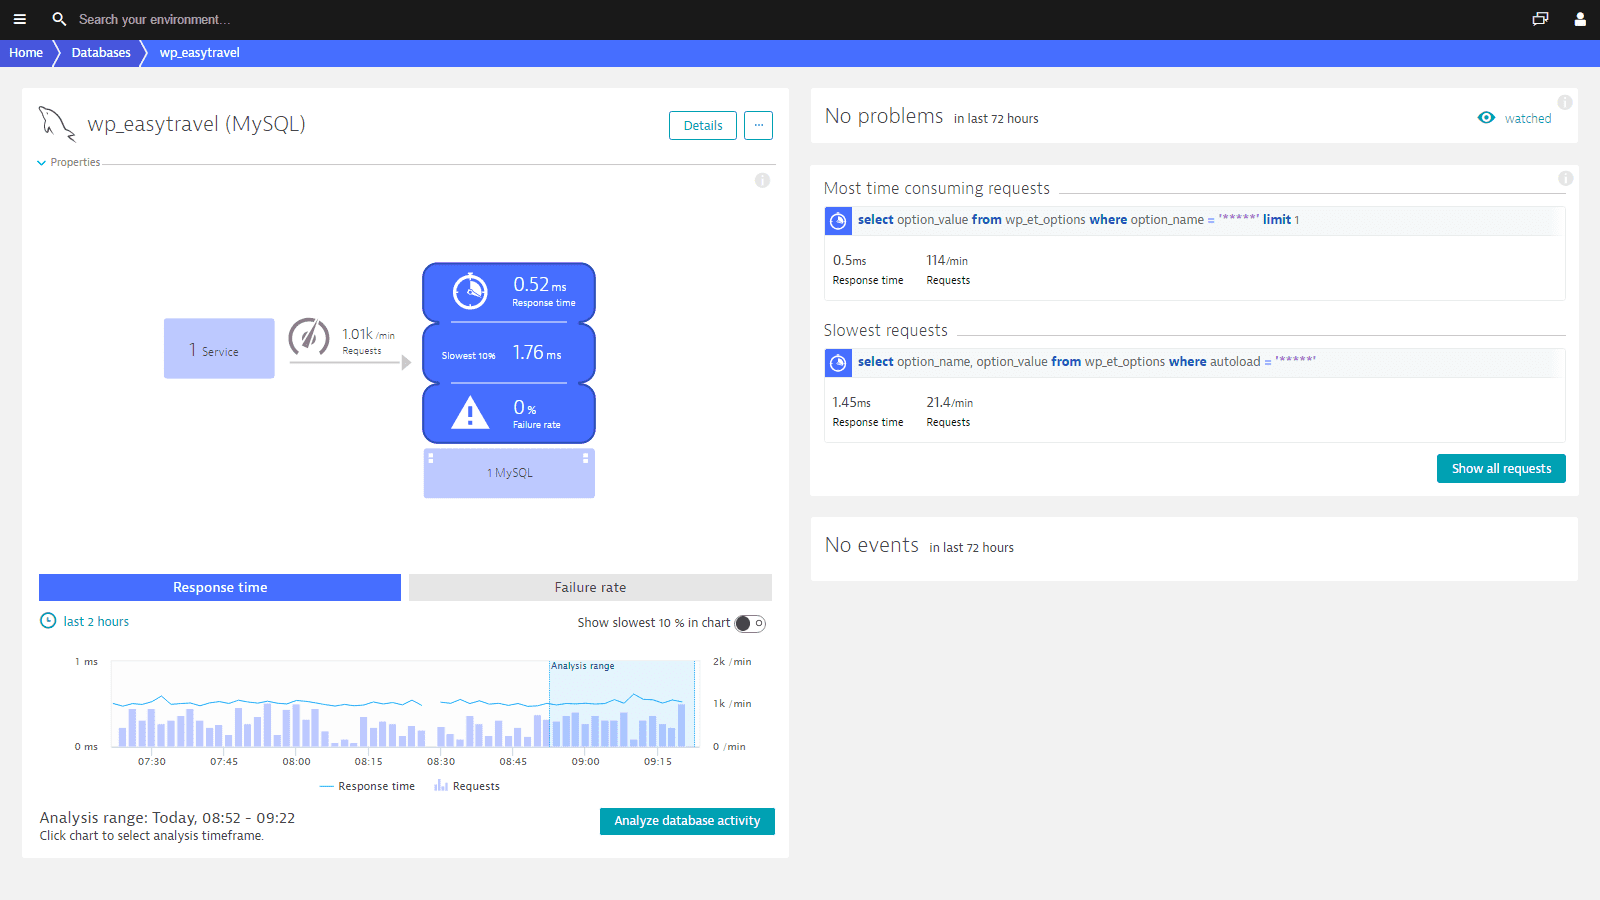Click the 08:00 time axis label
This screenshot has height=900, width=1600.
pyautogui.click(x=296, y=762)
